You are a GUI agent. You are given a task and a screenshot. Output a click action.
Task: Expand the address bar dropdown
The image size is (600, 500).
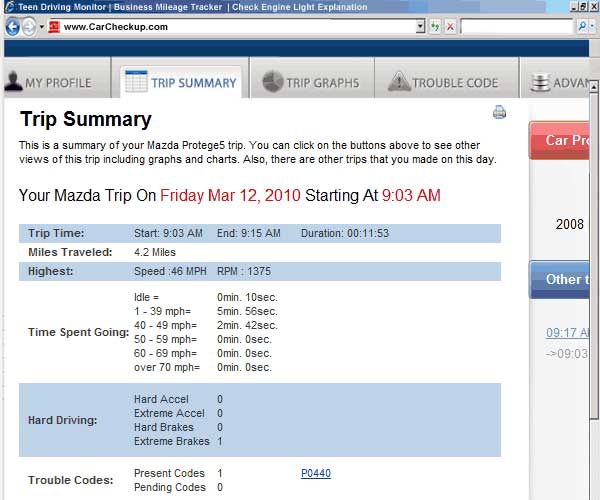coord(421,27)
